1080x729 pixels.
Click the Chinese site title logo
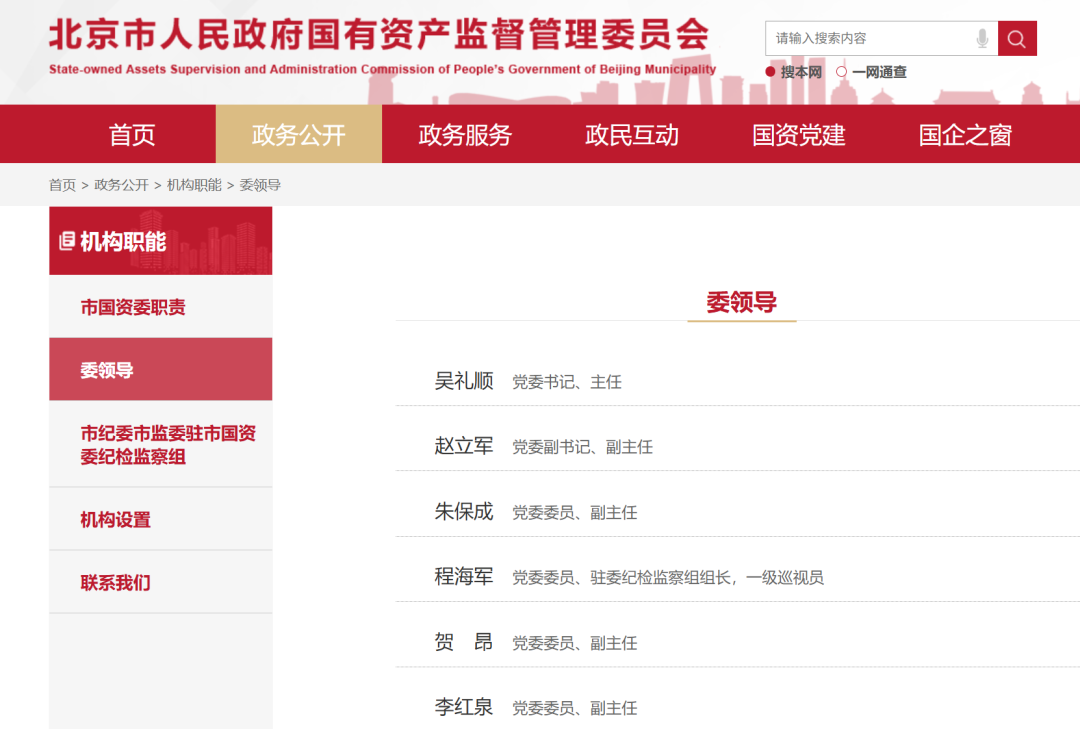click(x=379, y=34)
